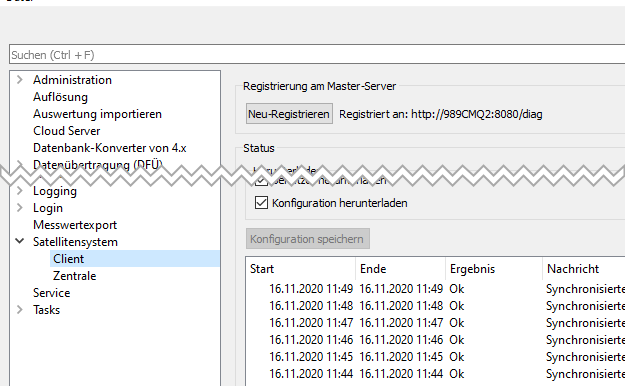The height and width of the screenshot is (386, 625).
Task: Expand the Administration tree node
Action: pos(20,80)
